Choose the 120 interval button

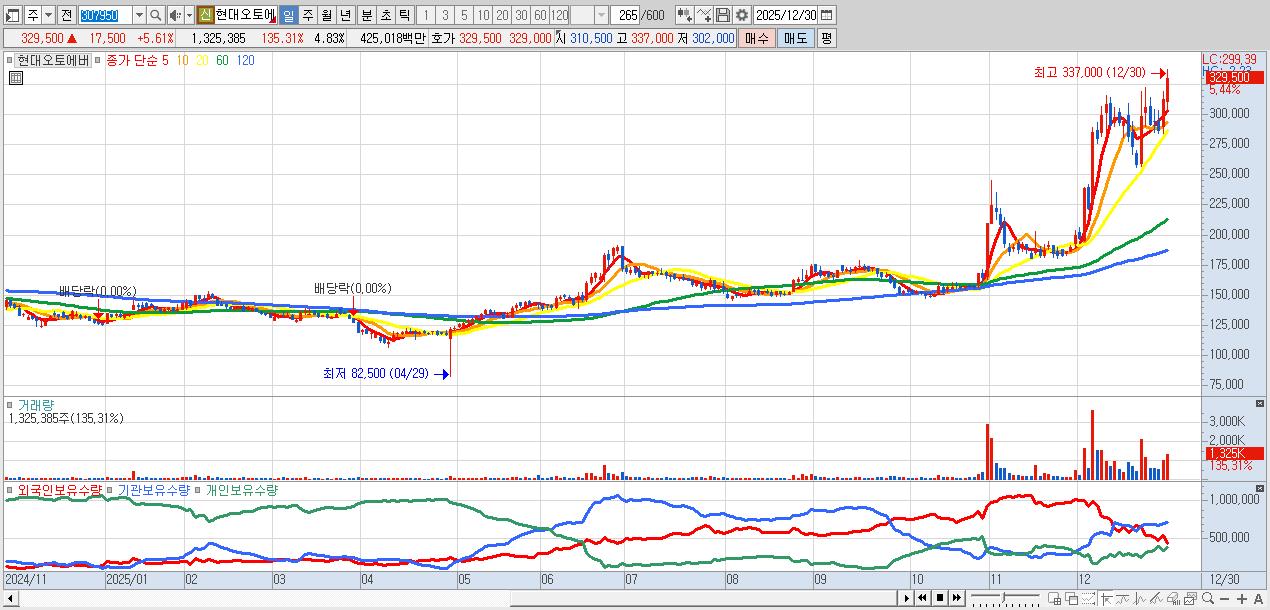559,15
